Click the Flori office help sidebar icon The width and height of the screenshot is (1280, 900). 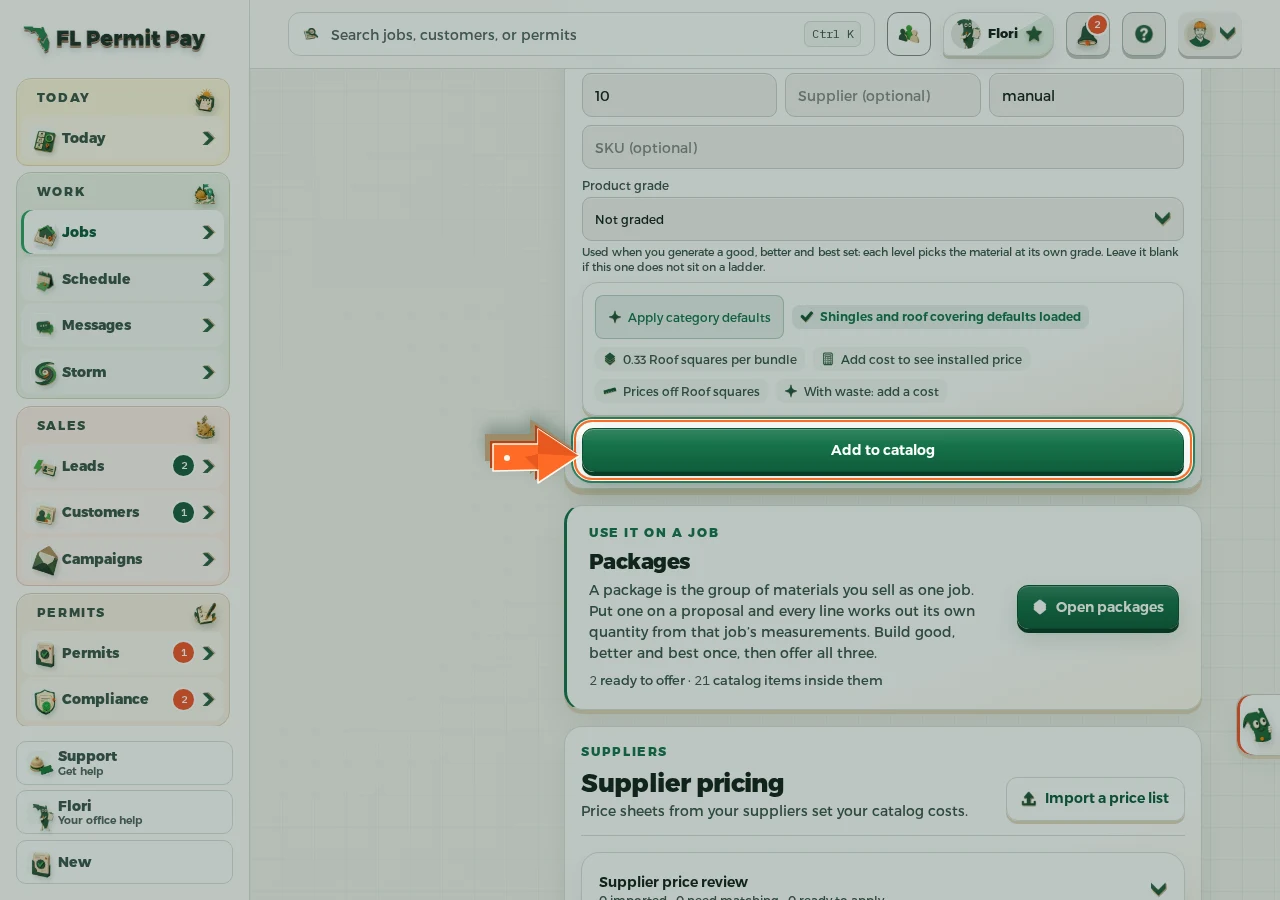click(x=41, y=813)
